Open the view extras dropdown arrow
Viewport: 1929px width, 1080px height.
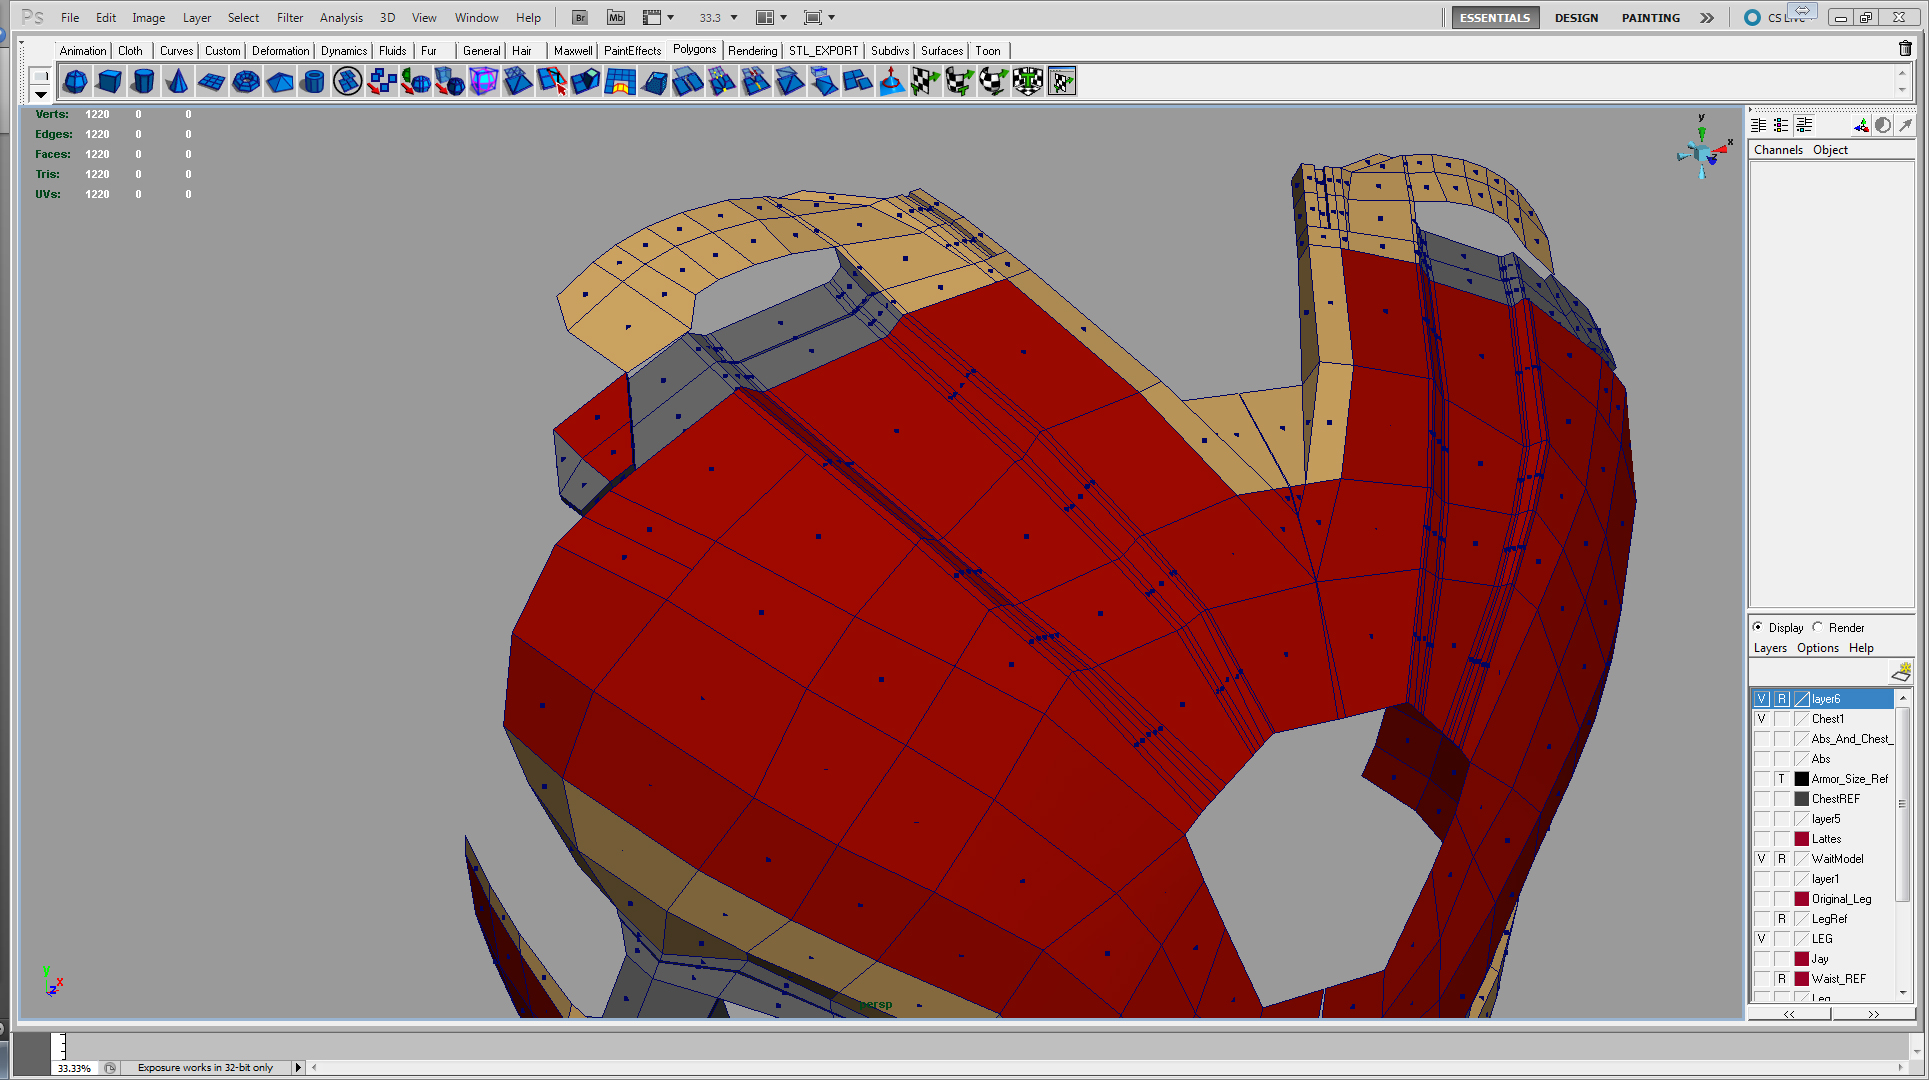click(x=670, y=17)
